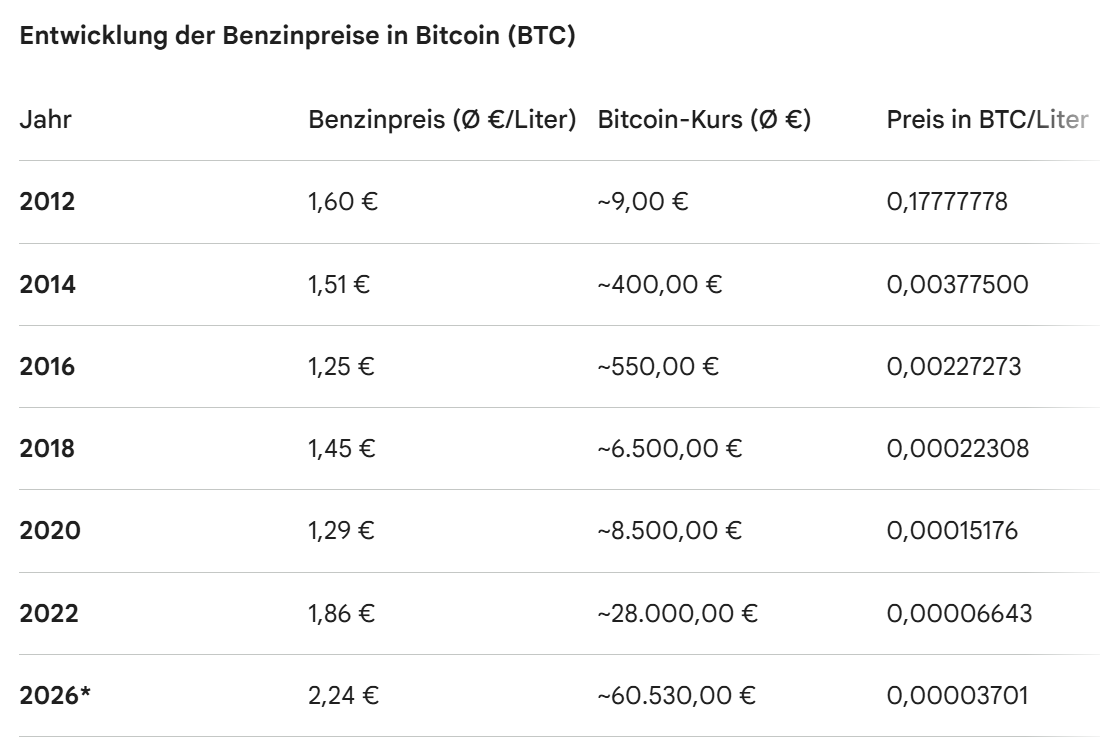Select the 2026* year cell

[55, 695]
